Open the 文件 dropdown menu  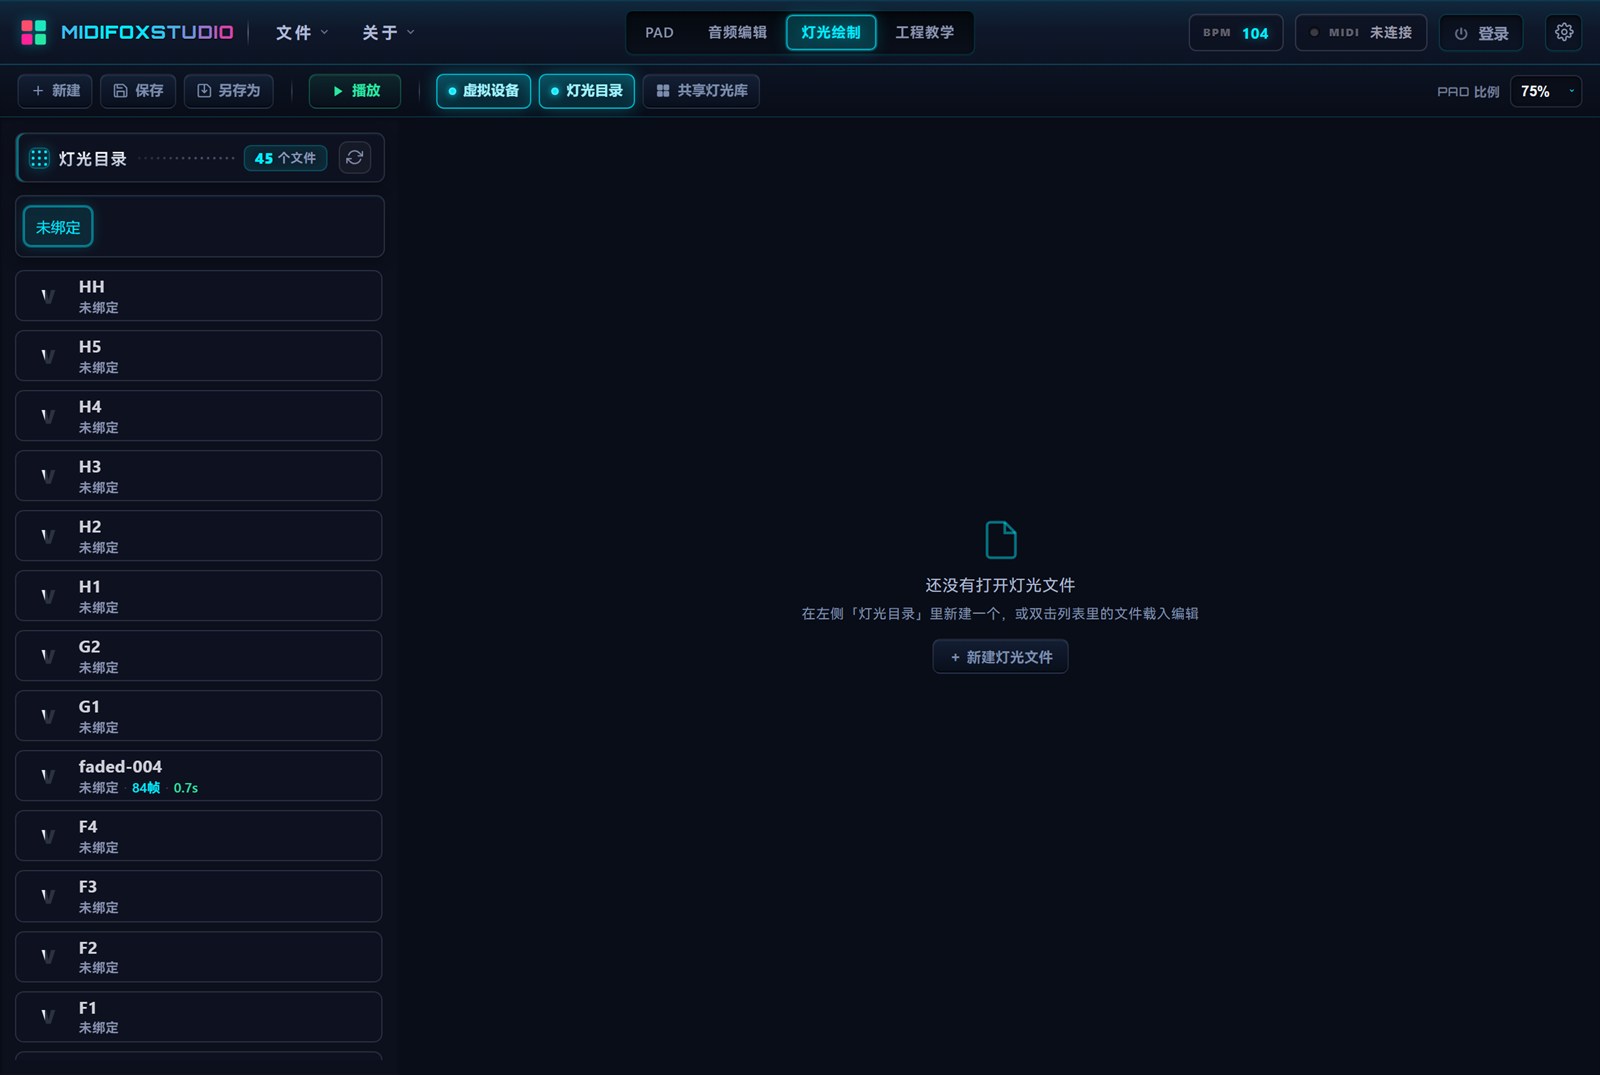click(302, 33)
